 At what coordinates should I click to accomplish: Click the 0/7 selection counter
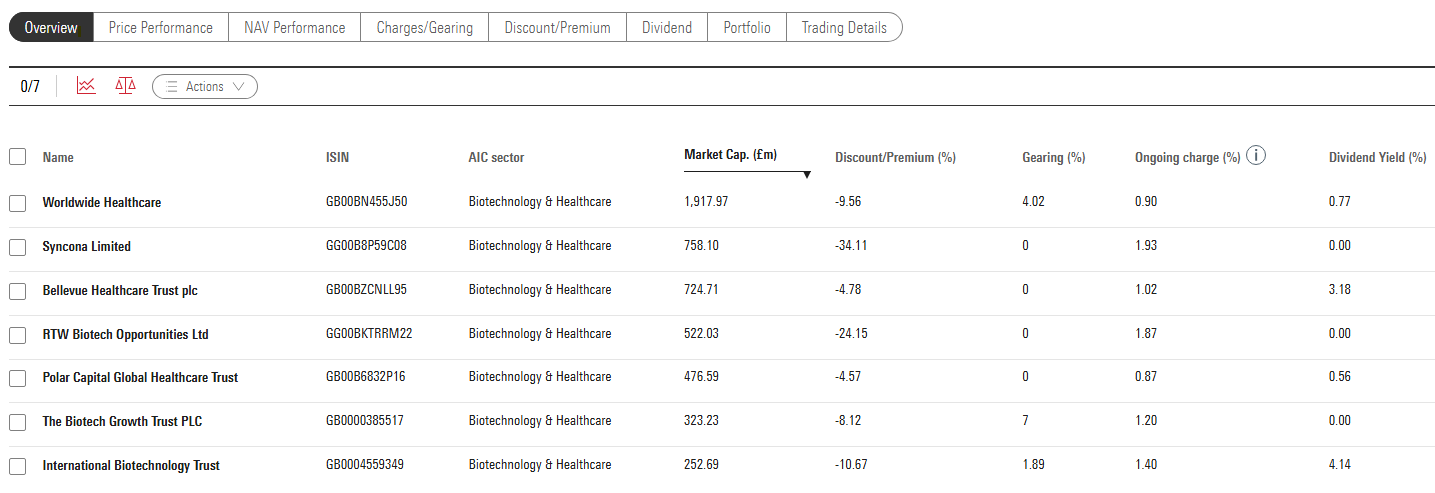[x=30, y=86]
